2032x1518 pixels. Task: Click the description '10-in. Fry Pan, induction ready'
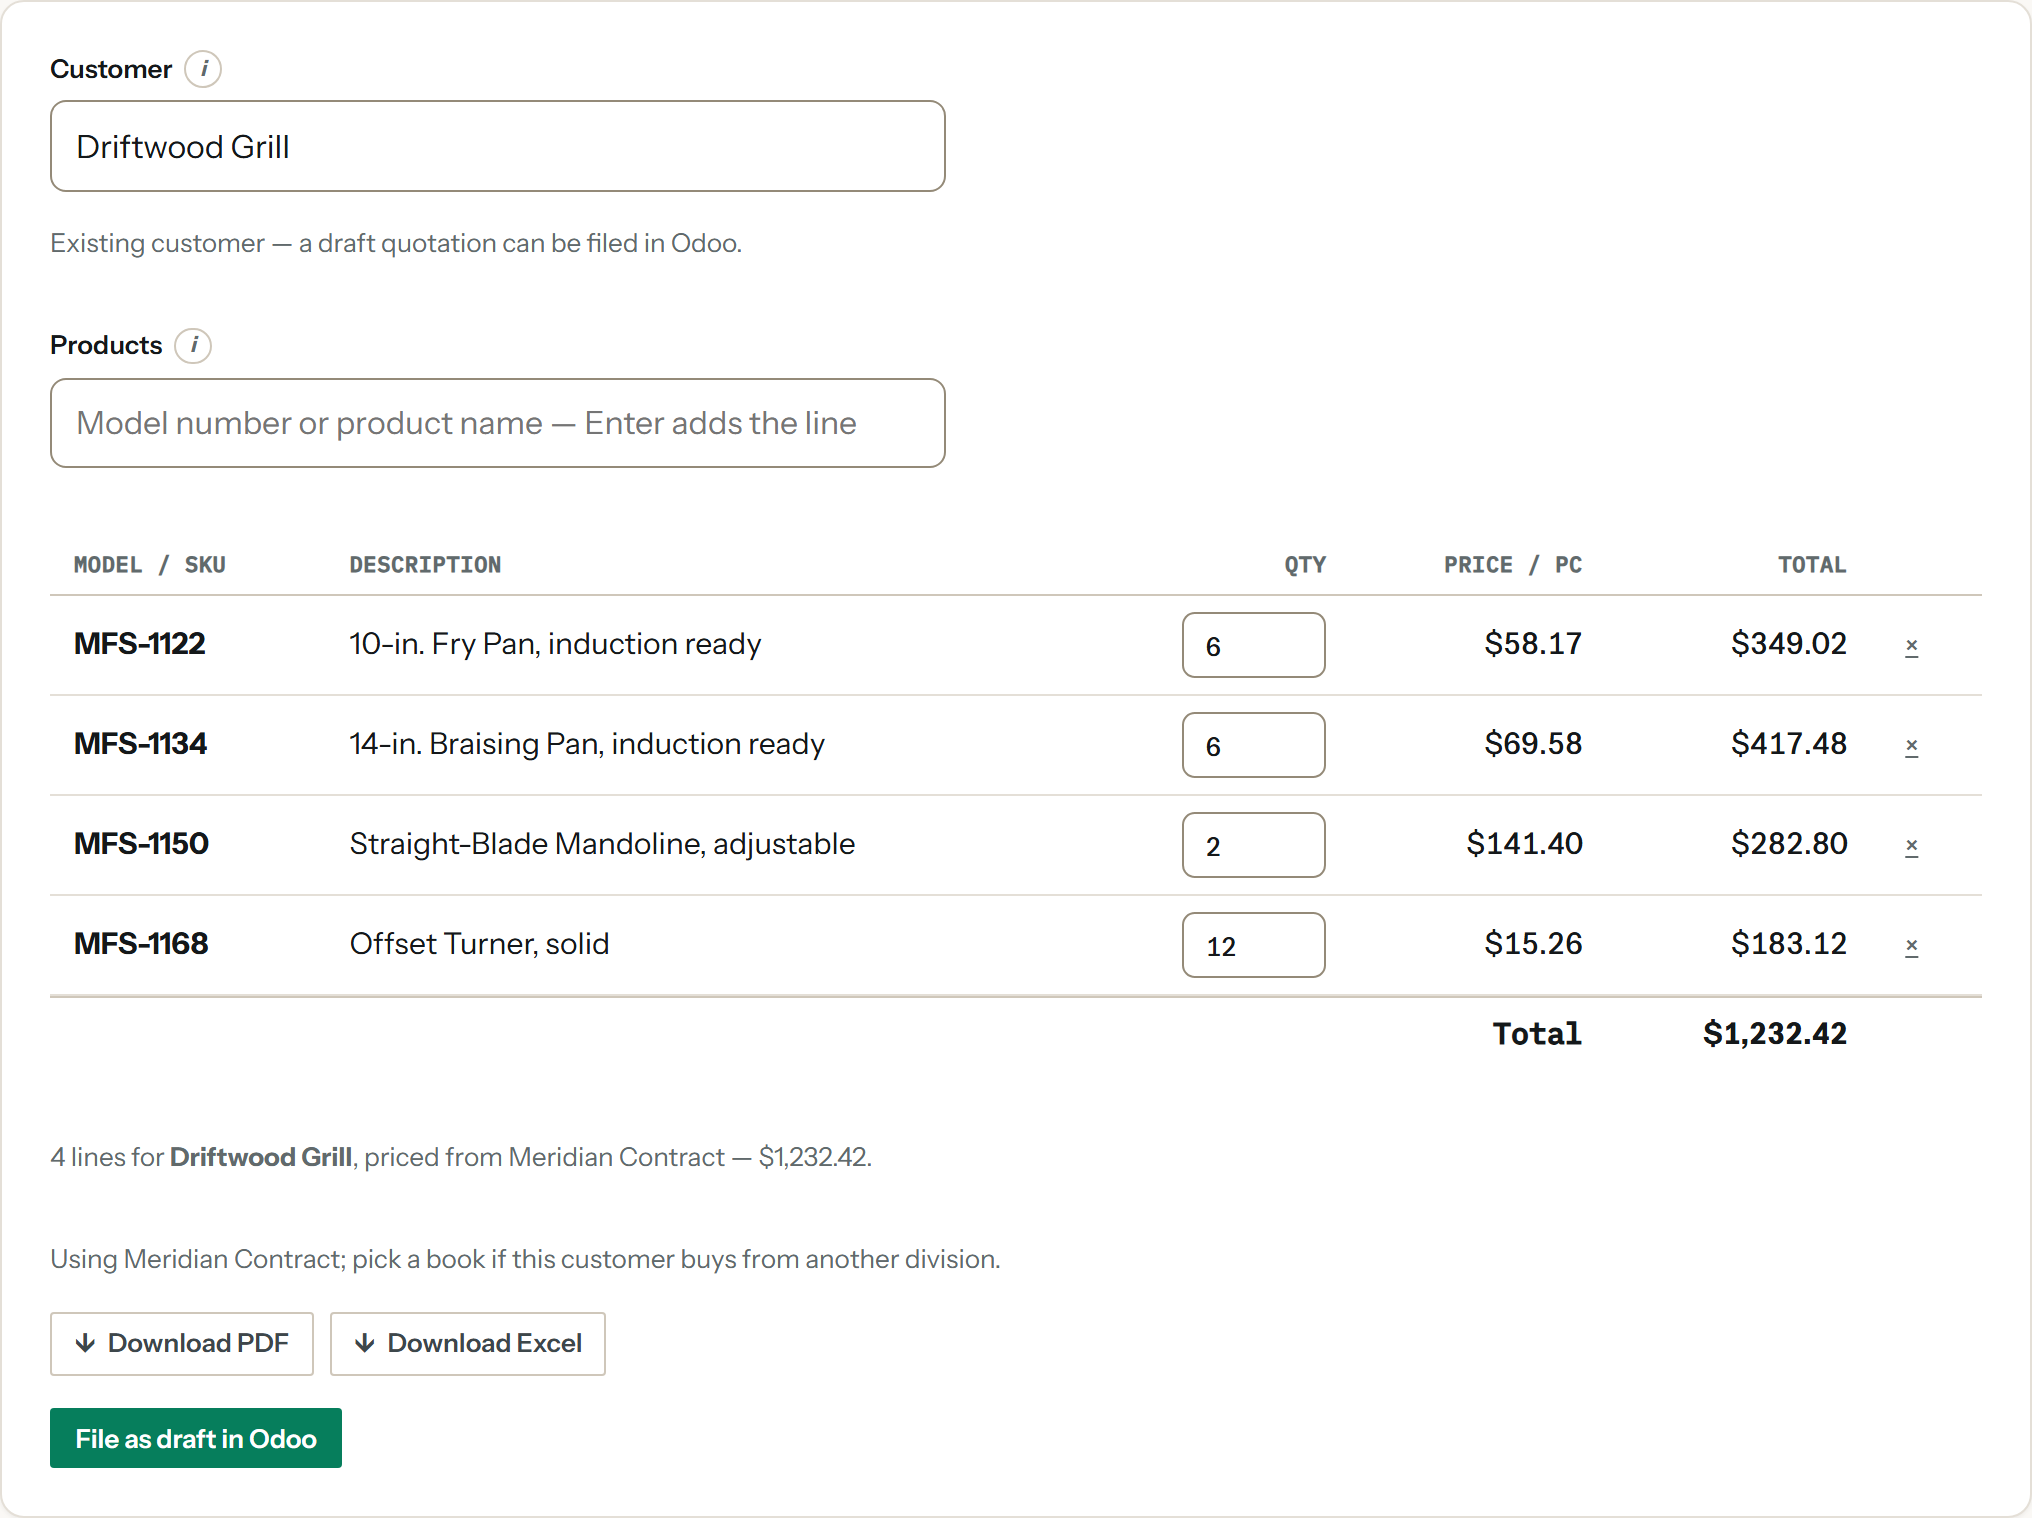tap(555, 644)
